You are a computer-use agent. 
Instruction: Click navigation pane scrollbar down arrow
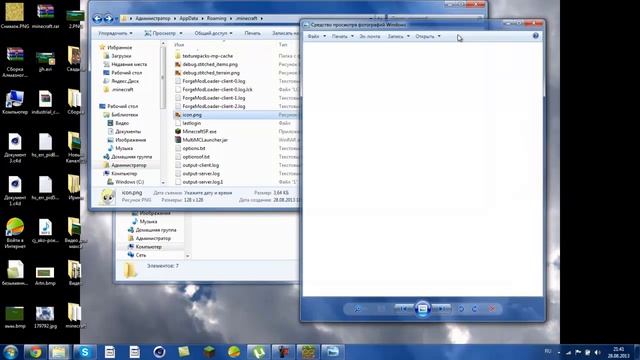click(x=163, y=182)
